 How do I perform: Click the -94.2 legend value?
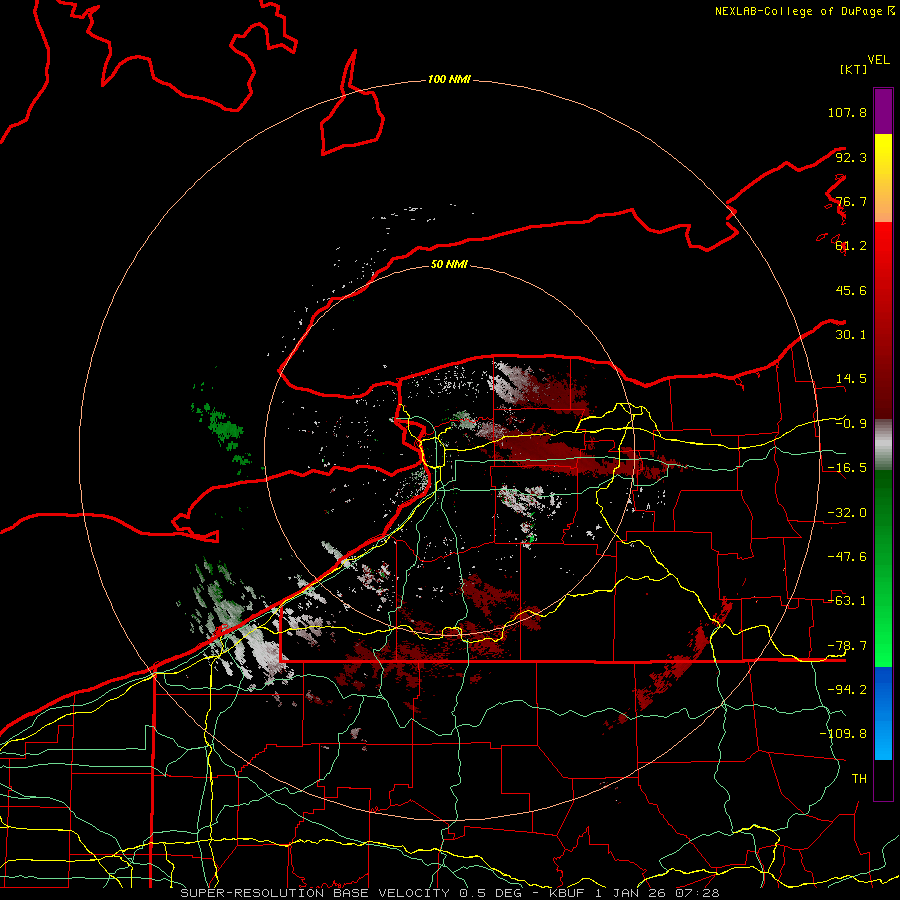pyautogui.click(x=847, y=690)
